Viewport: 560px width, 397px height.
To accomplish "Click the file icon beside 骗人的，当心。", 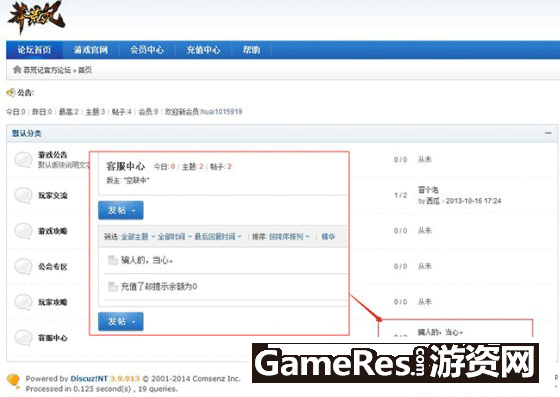I will [113, 260].
